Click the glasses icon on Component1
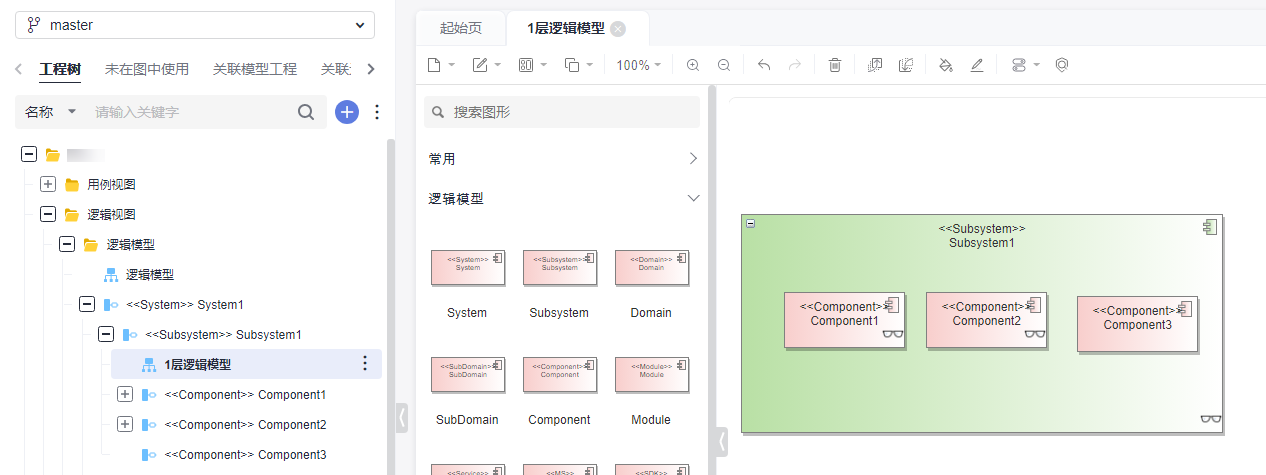1266x475 pixels. pos(893,335)
